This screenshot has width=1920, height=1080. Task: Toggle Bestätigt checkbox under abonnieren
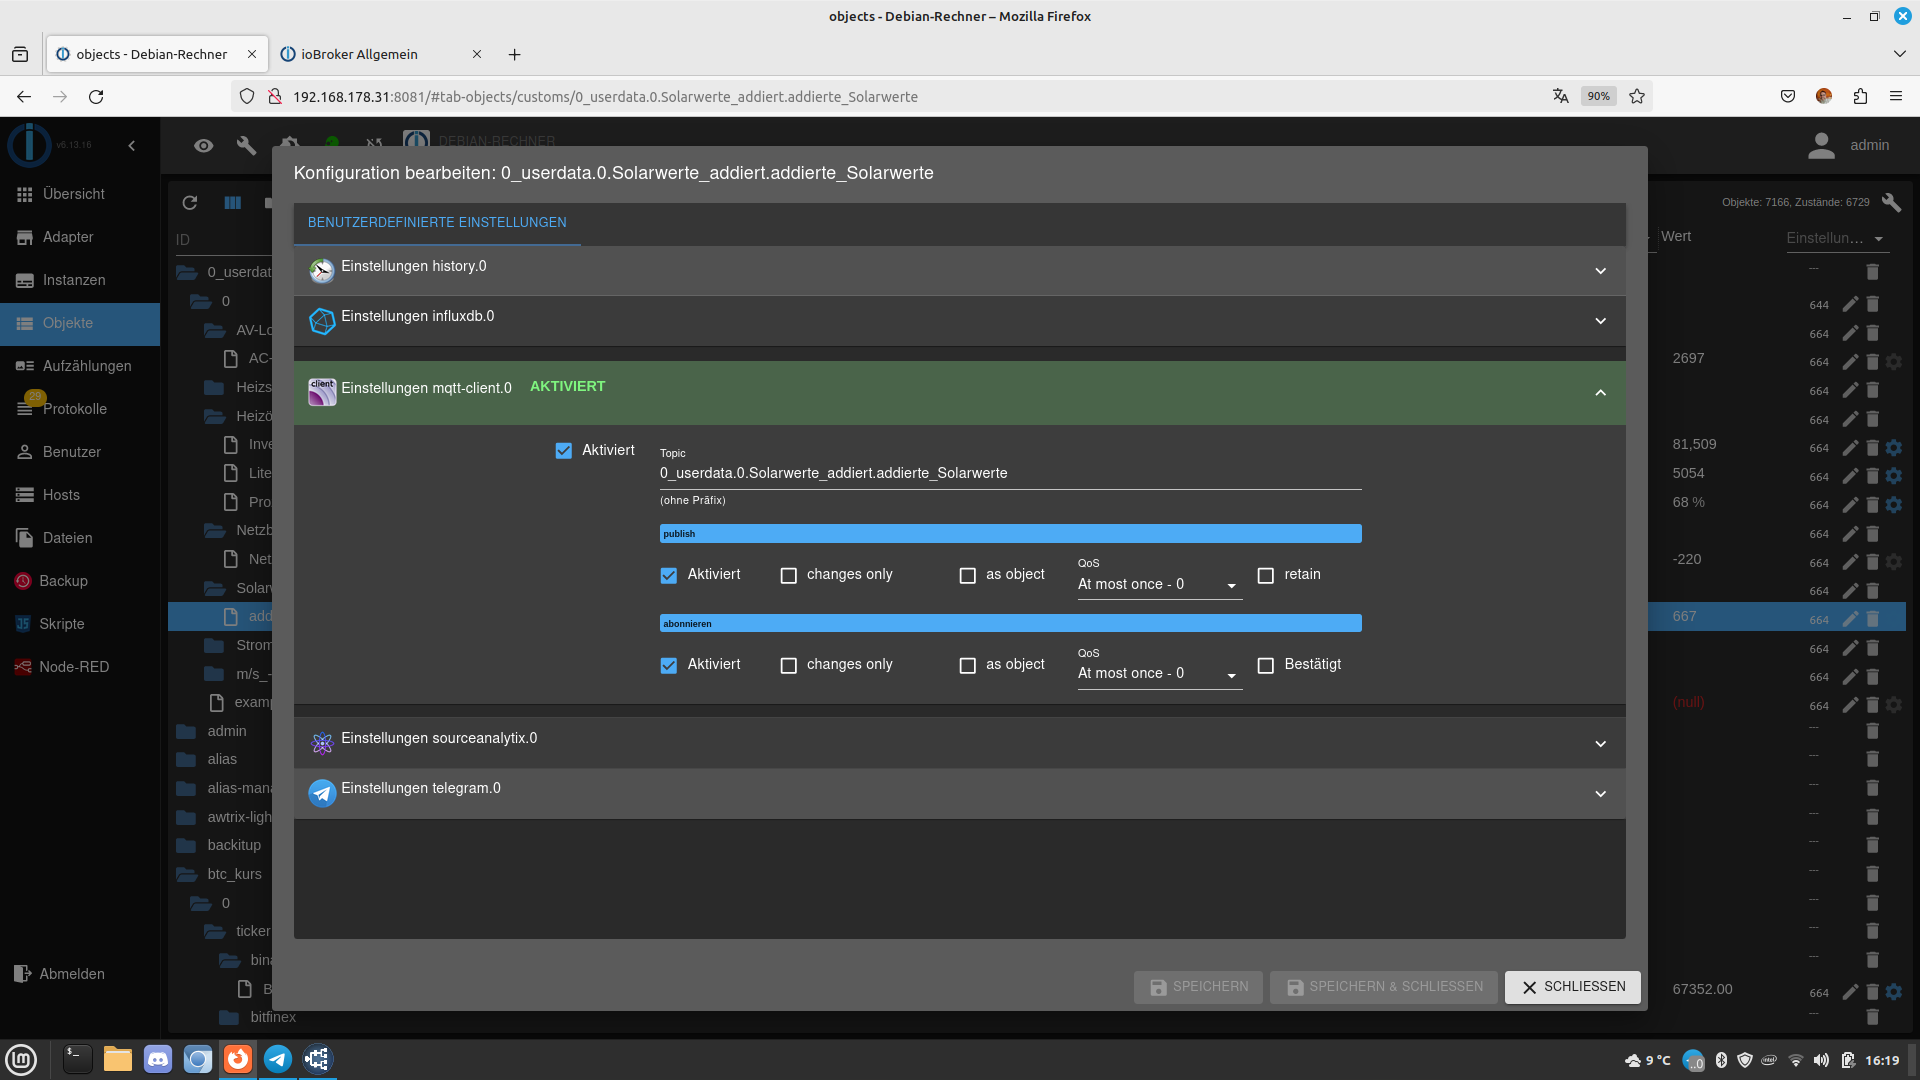coord(1266,666)
